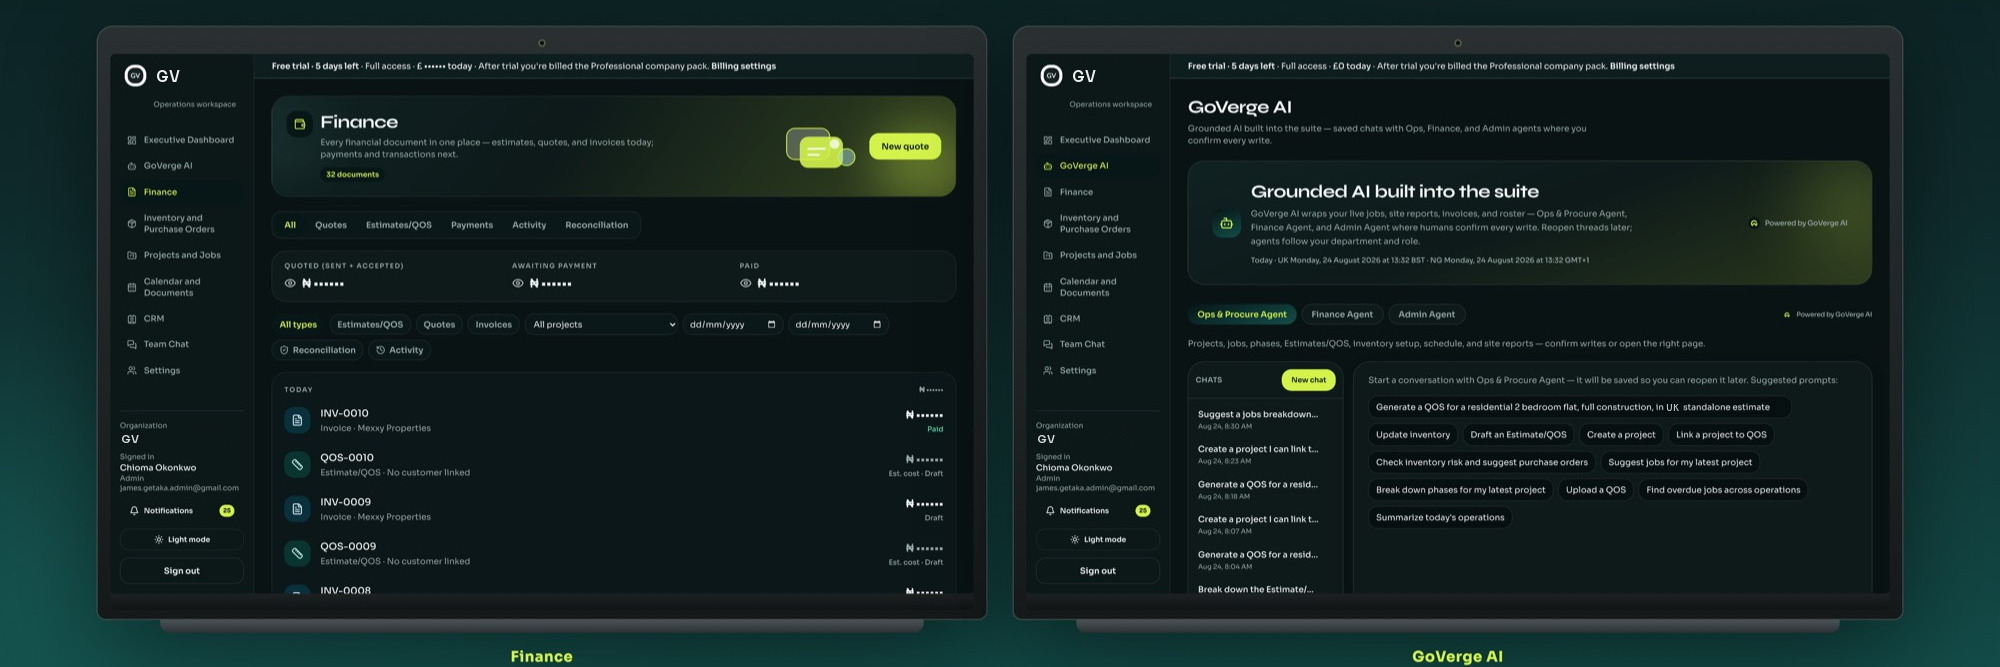Click the notification bell icon in GoVerge AI screen
This screenshot has width=2000, height=667.
tap(1050, 511)
